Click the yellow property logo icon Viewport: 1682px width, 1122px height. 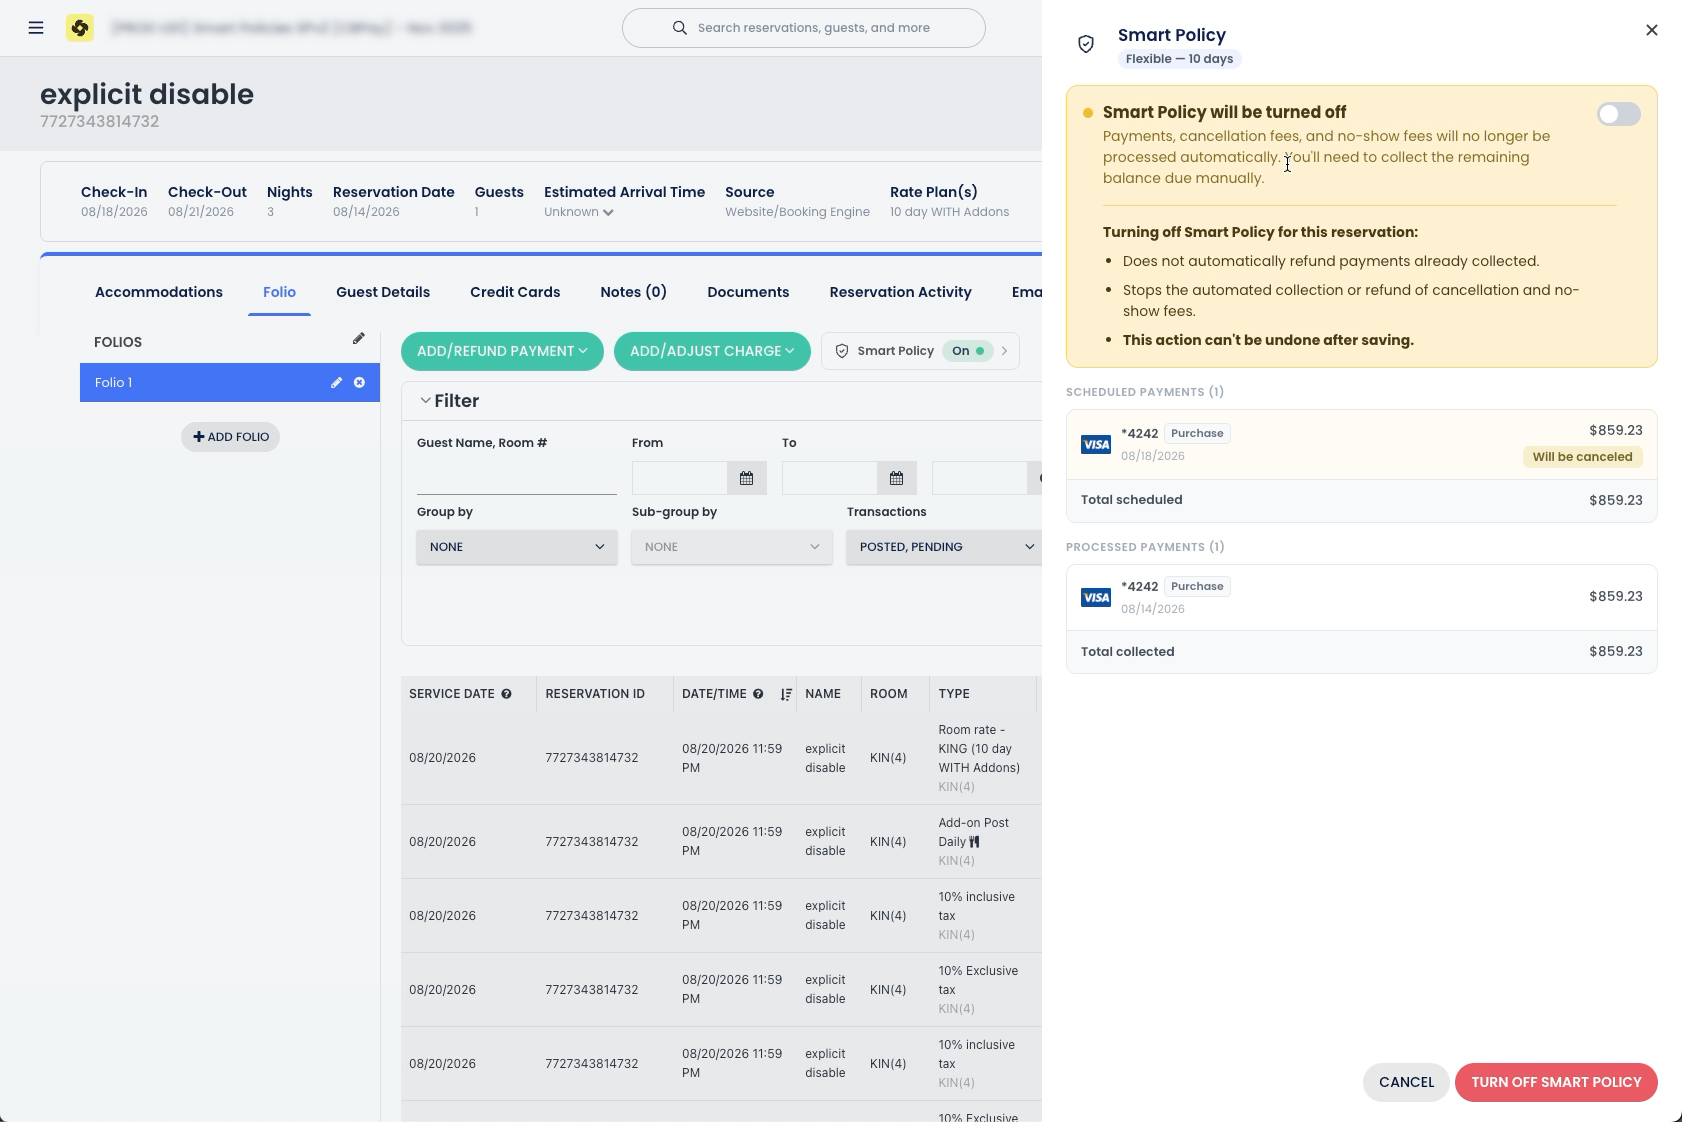pyautogui.click(x=80, y=28)
